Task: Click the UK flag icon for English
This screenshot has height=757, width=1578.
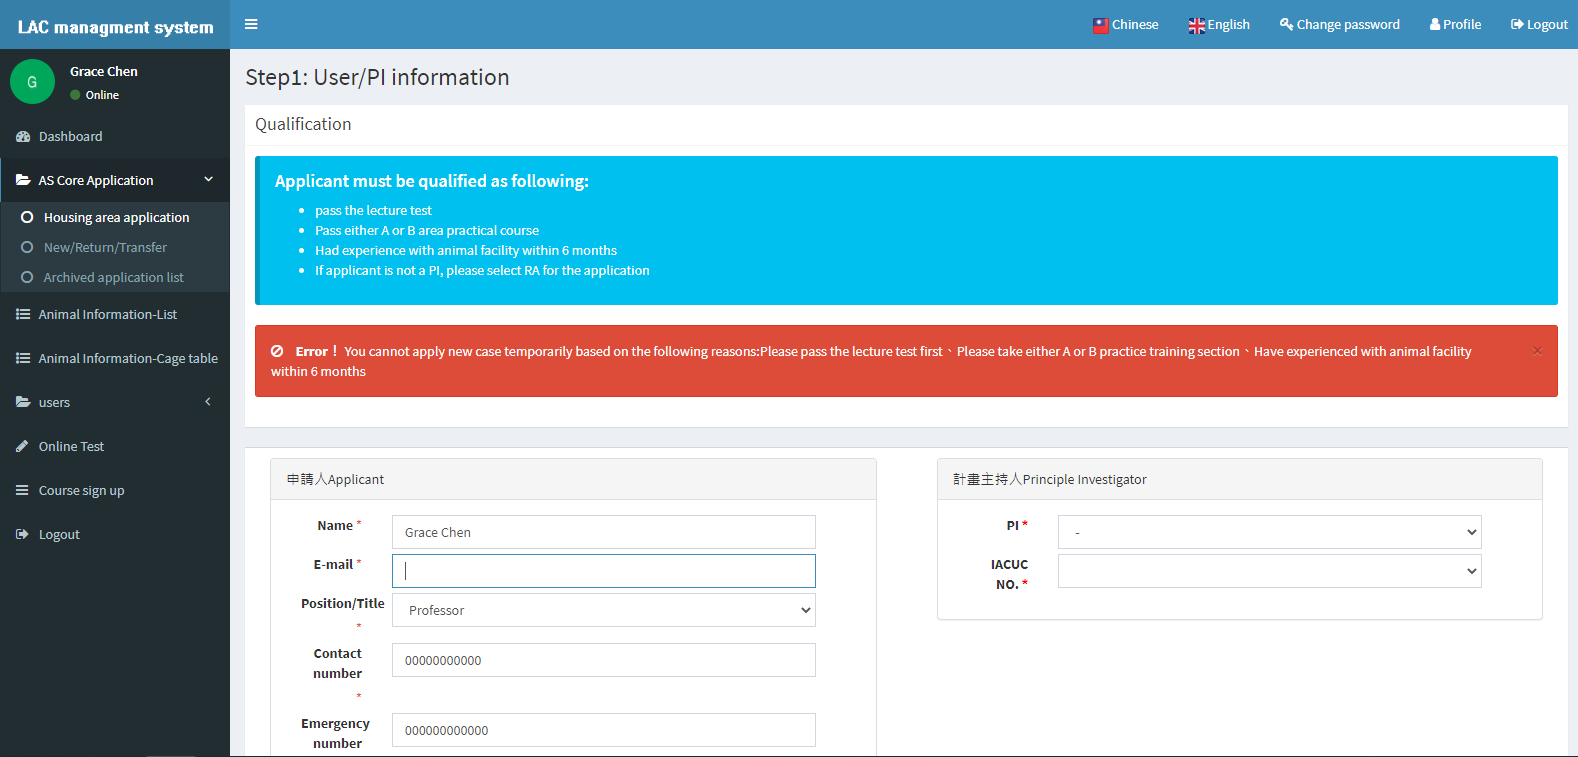Action: (x=1196, y=25)
